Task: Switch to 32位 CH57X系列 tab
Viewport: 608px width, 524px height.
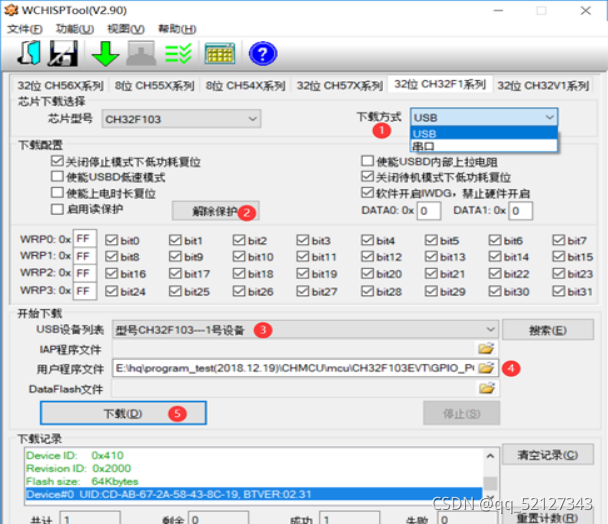Action: 340,85
